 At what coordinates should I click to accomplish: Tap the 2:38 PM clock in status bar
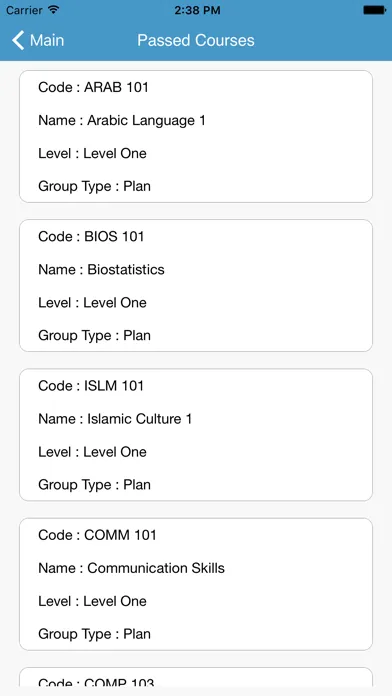[x=197, y=10]
